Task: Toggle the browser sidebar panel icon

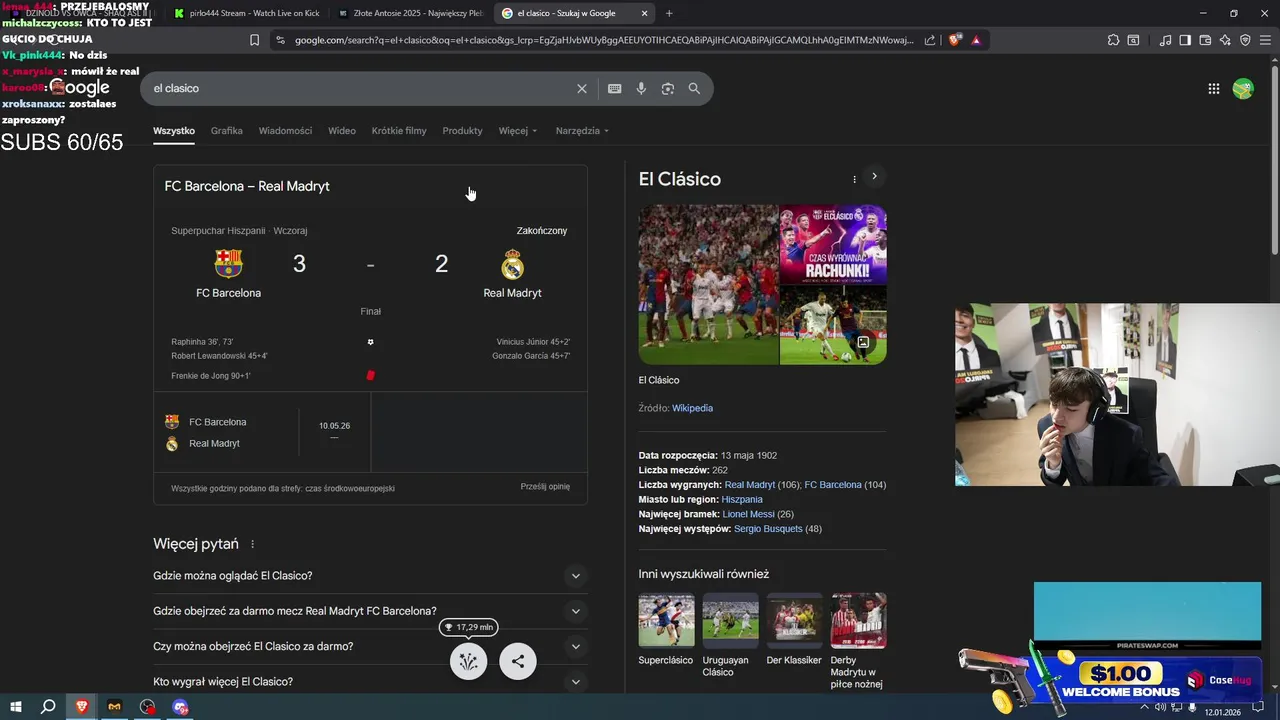Action: pos(1185,40)
